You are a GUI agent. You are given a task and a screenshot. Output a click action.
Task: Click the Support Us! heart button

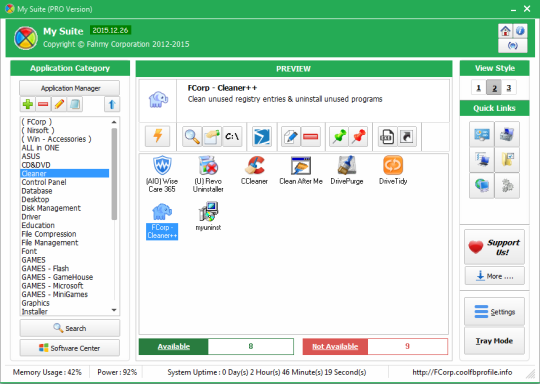[495, 247]
